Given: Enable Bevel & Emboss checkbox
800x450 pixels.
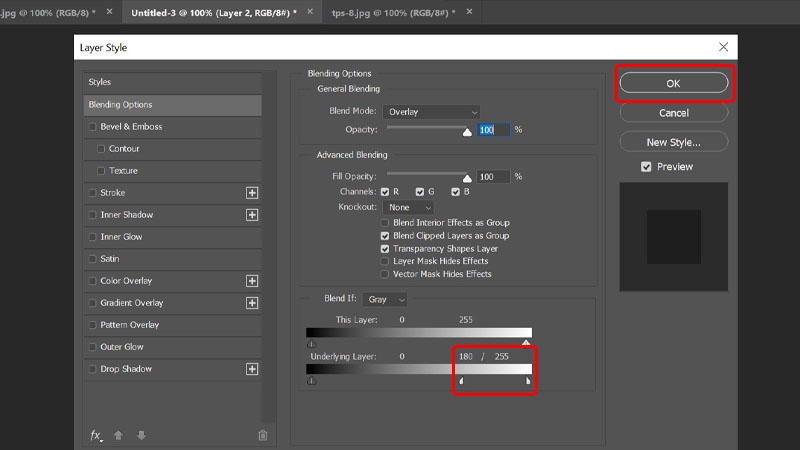Looking at the screenshot, I should [x=92, y=127].
